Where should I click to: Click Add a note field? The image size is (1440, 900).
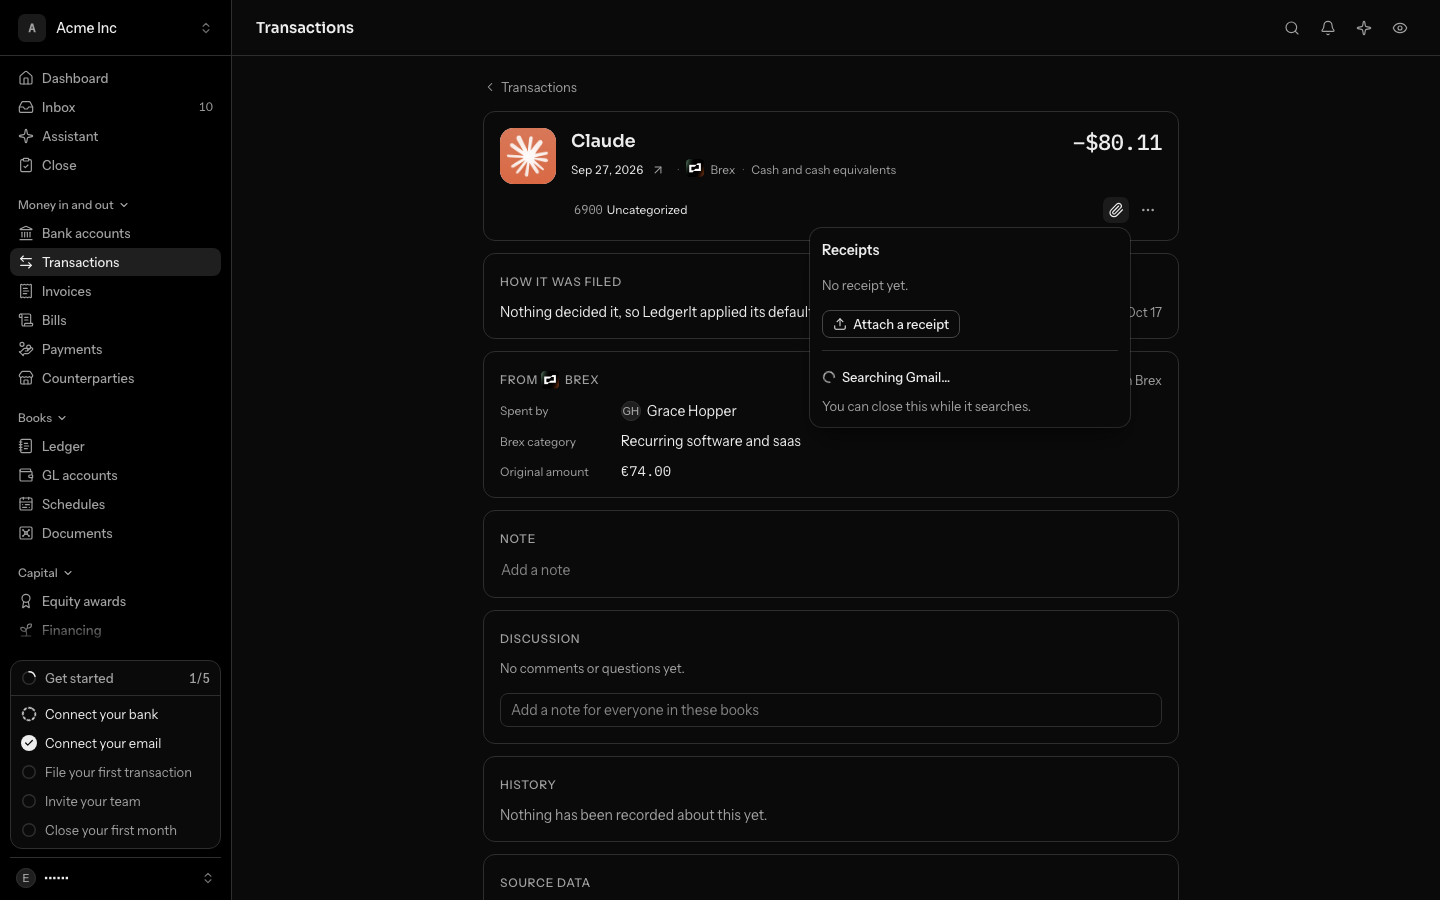(830, 570)
